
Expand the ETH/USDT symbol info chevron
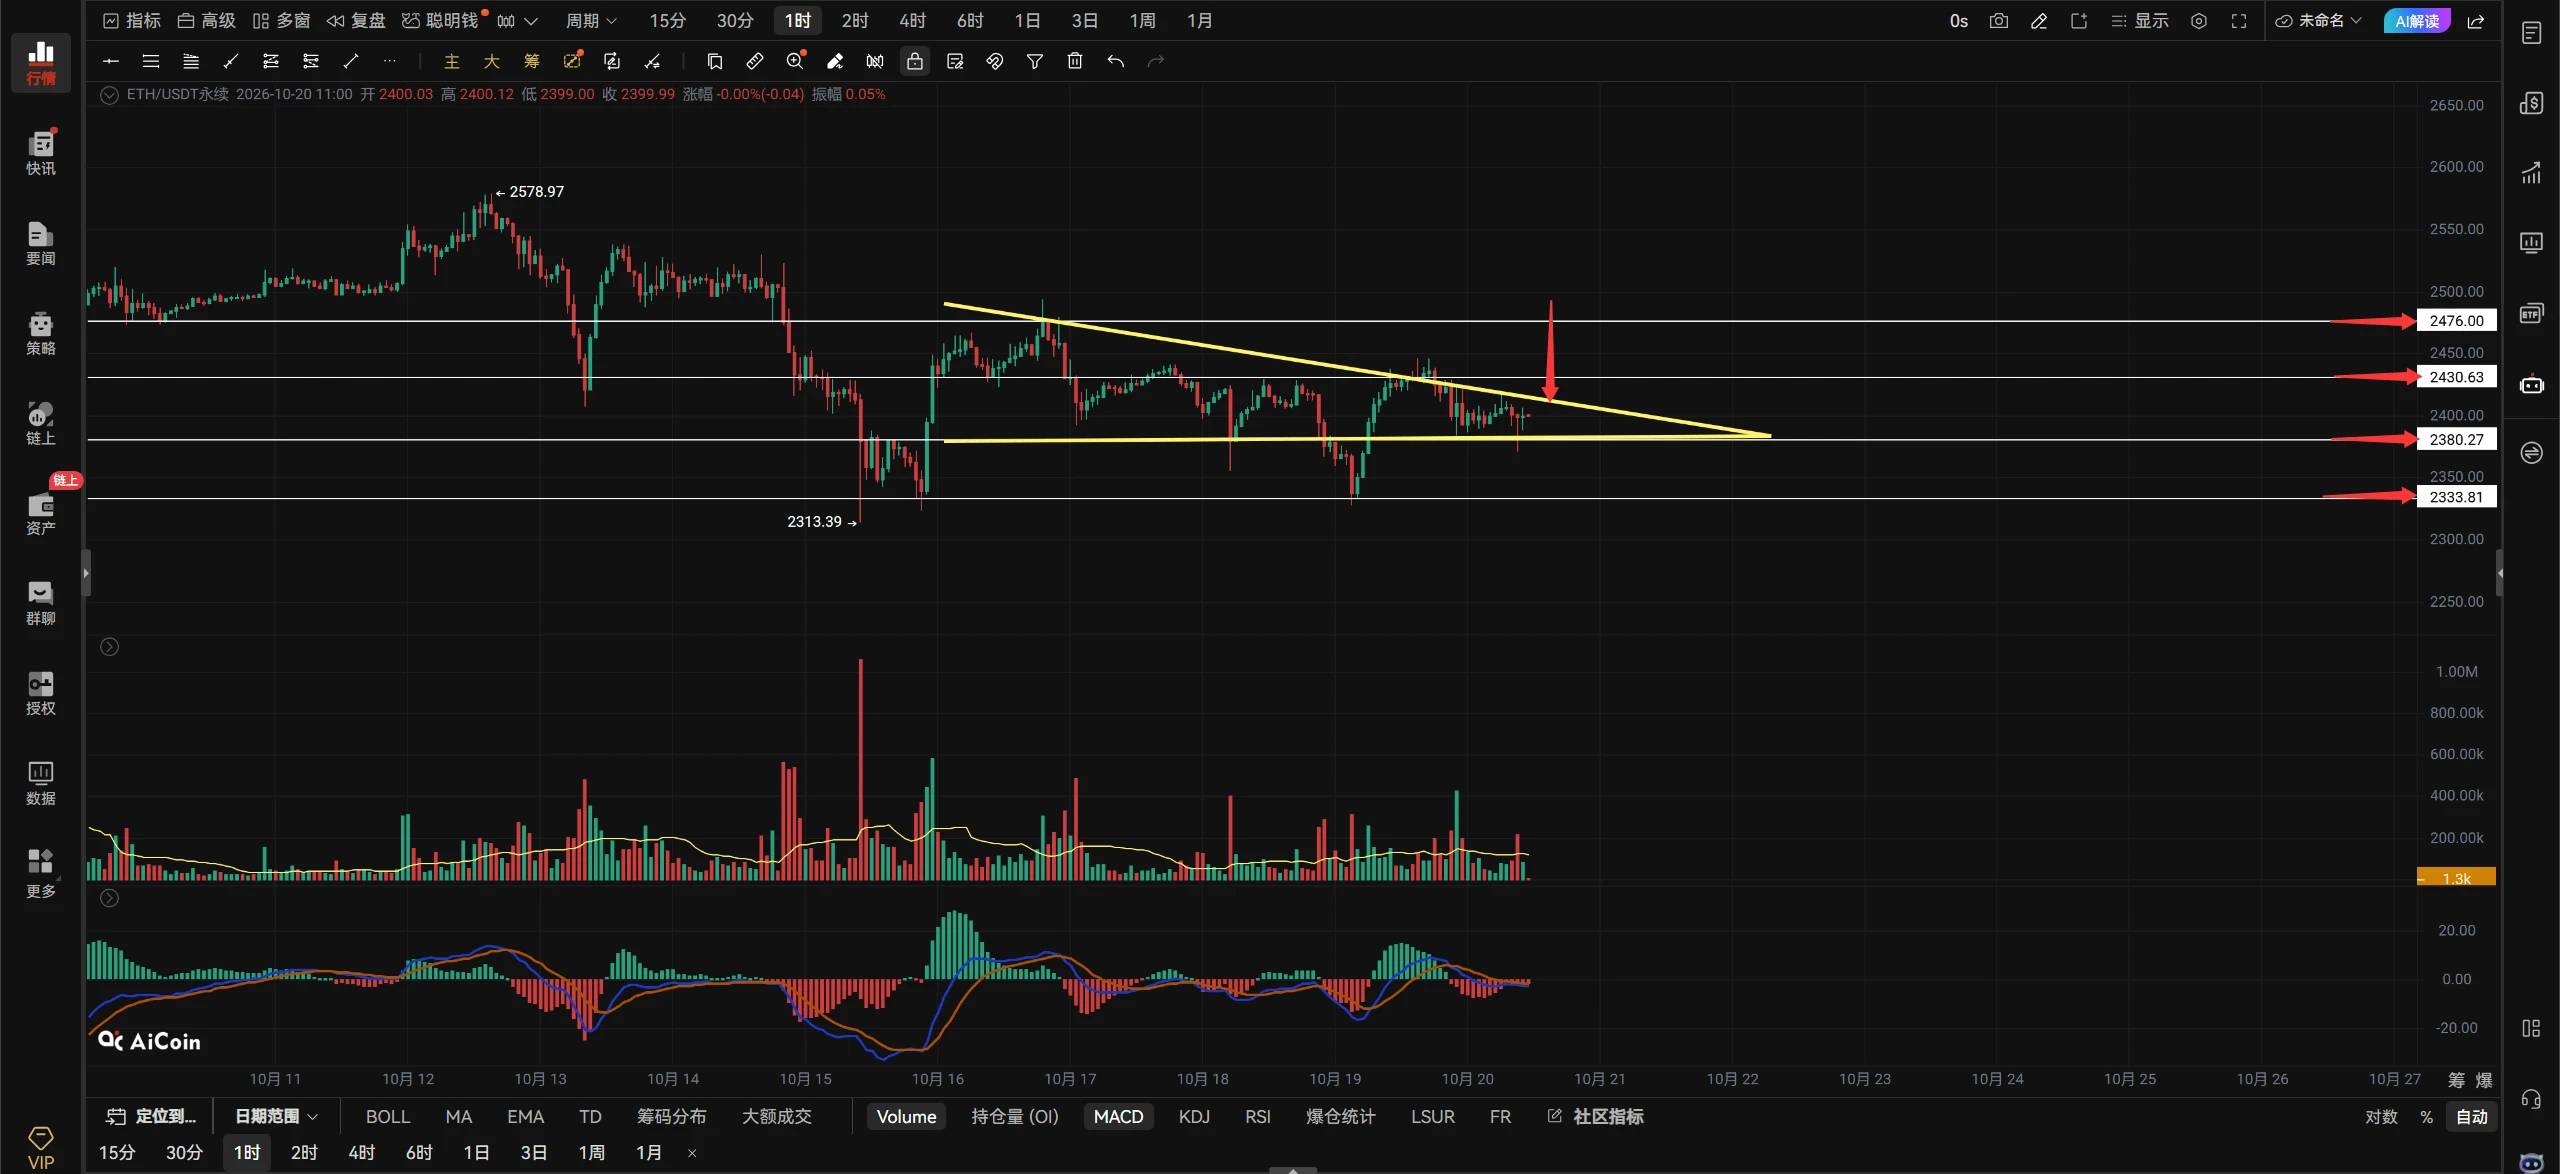(110, 95)
